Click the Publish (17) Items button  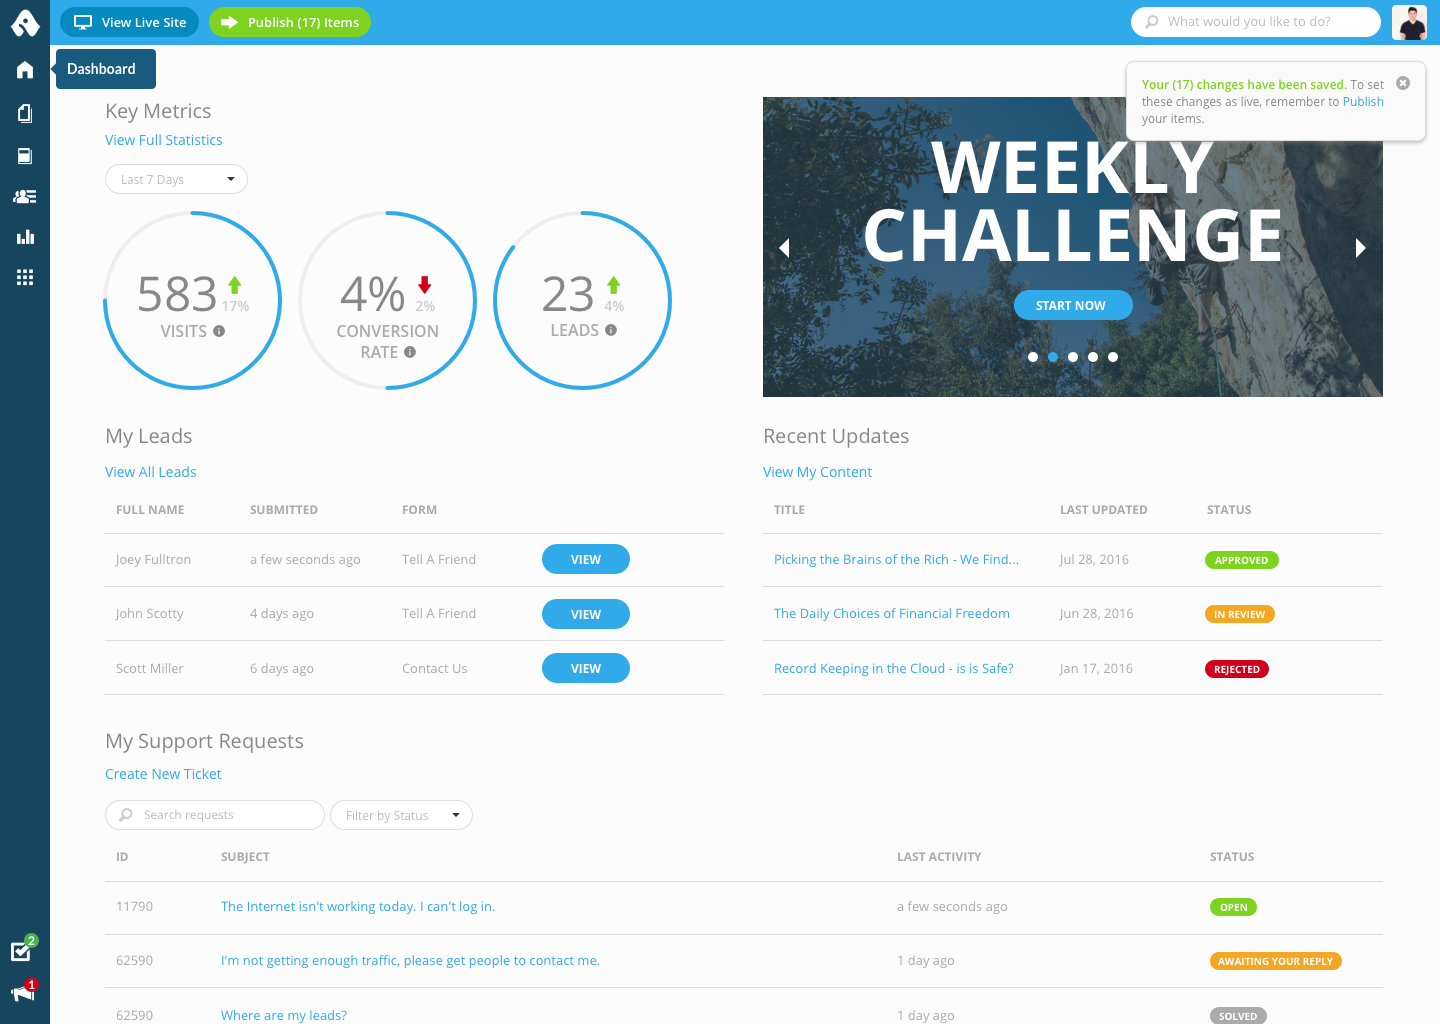(290, 22)
